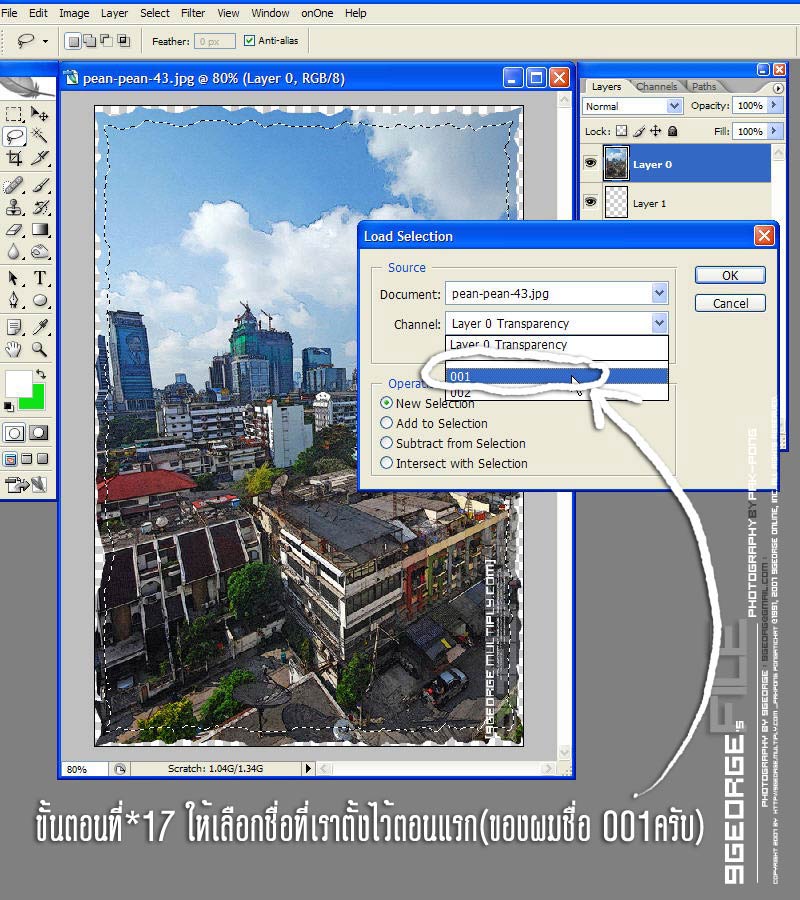Choose Intersect with selection mode in options bar

point(123,40)
